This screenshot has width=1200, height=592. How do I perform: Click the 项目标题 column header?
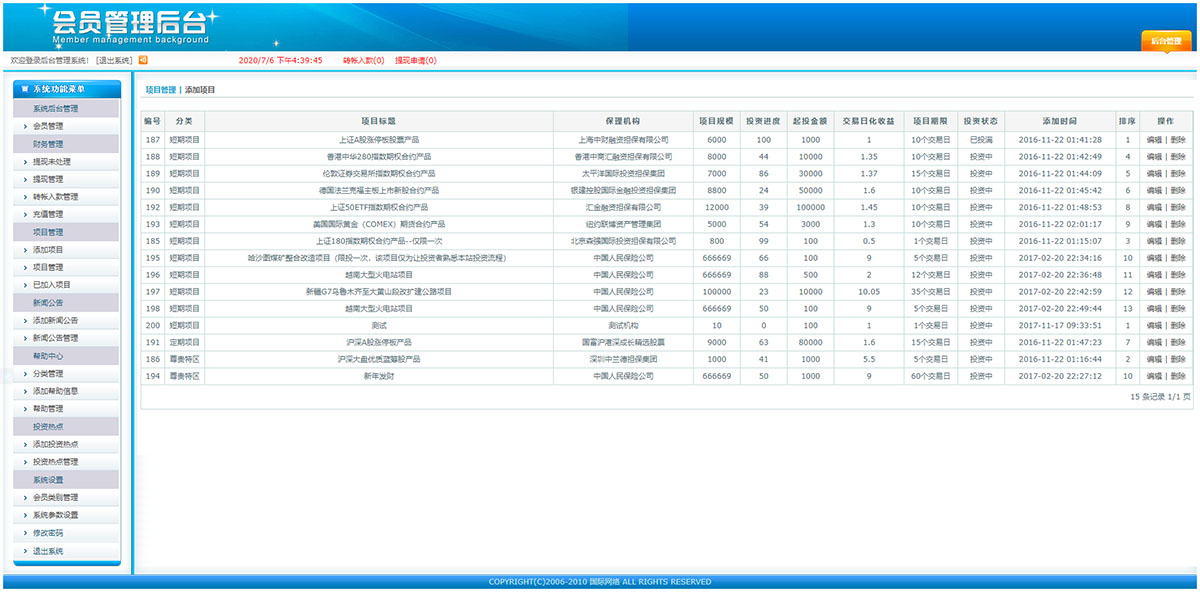tap(378, 121)
